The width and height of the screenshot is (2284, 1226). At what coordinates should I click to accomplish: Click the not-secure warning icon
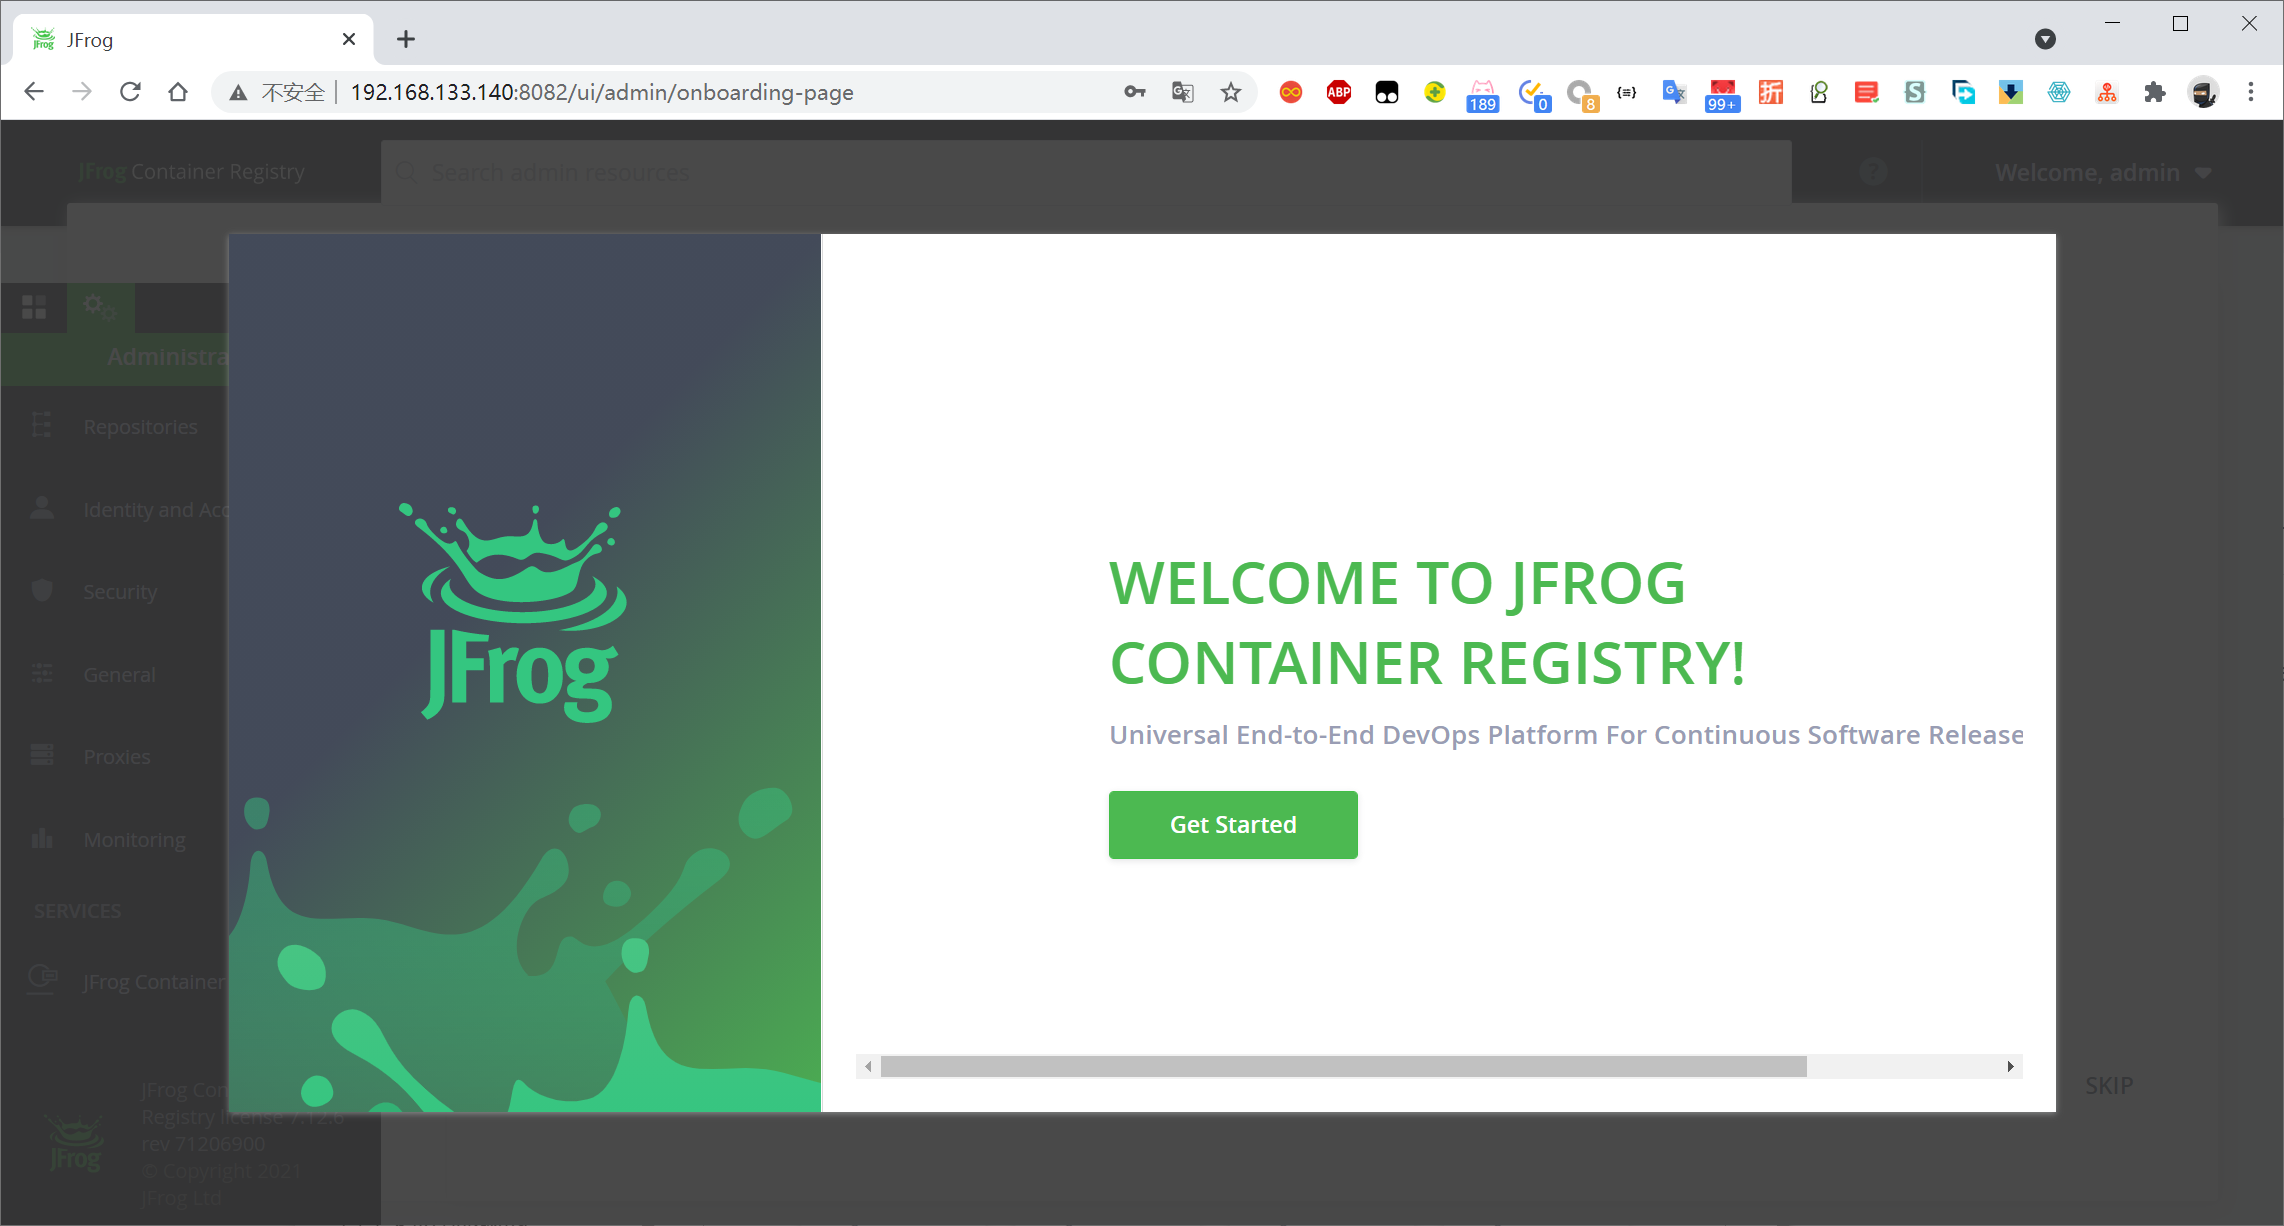tap(238, 92)
